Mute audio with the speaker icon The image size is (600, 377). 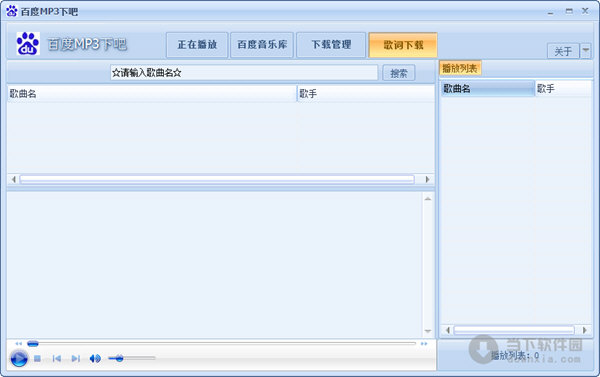click(x=95, y=359)
